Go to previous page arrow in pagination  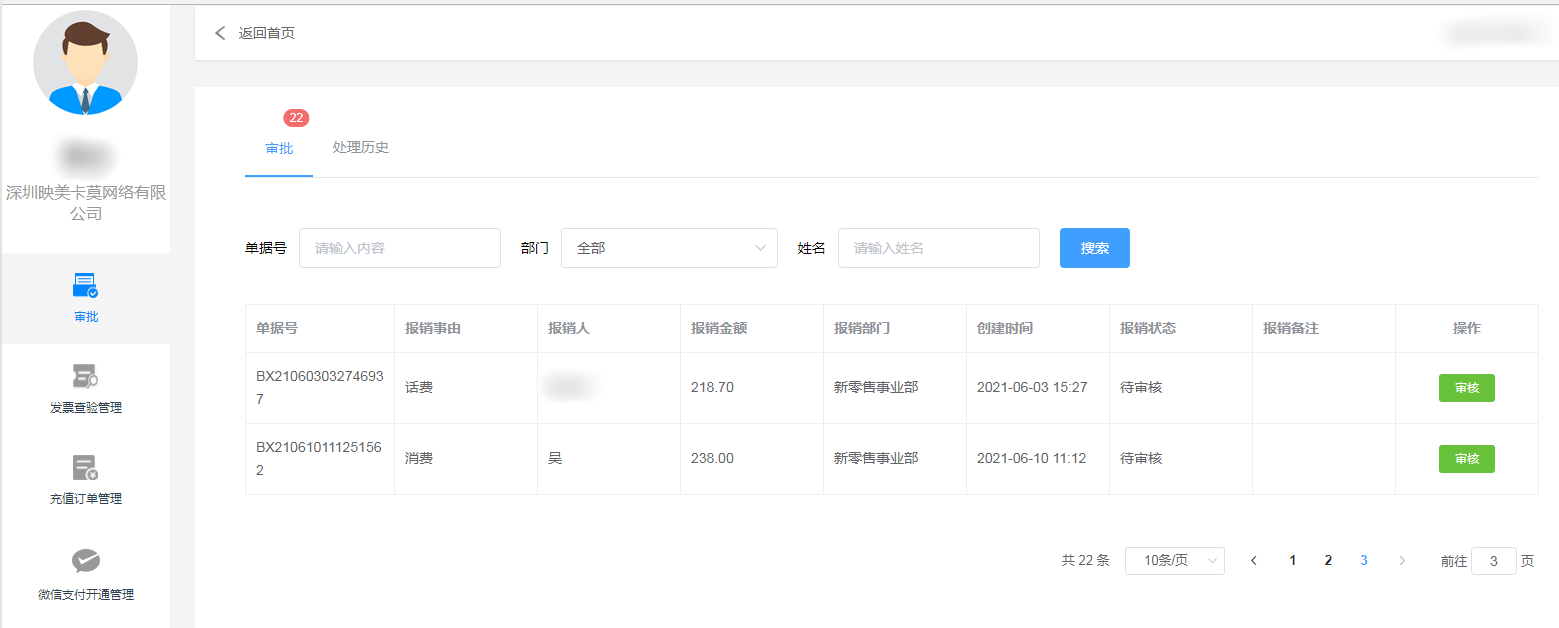click(x=1254, y=561)
